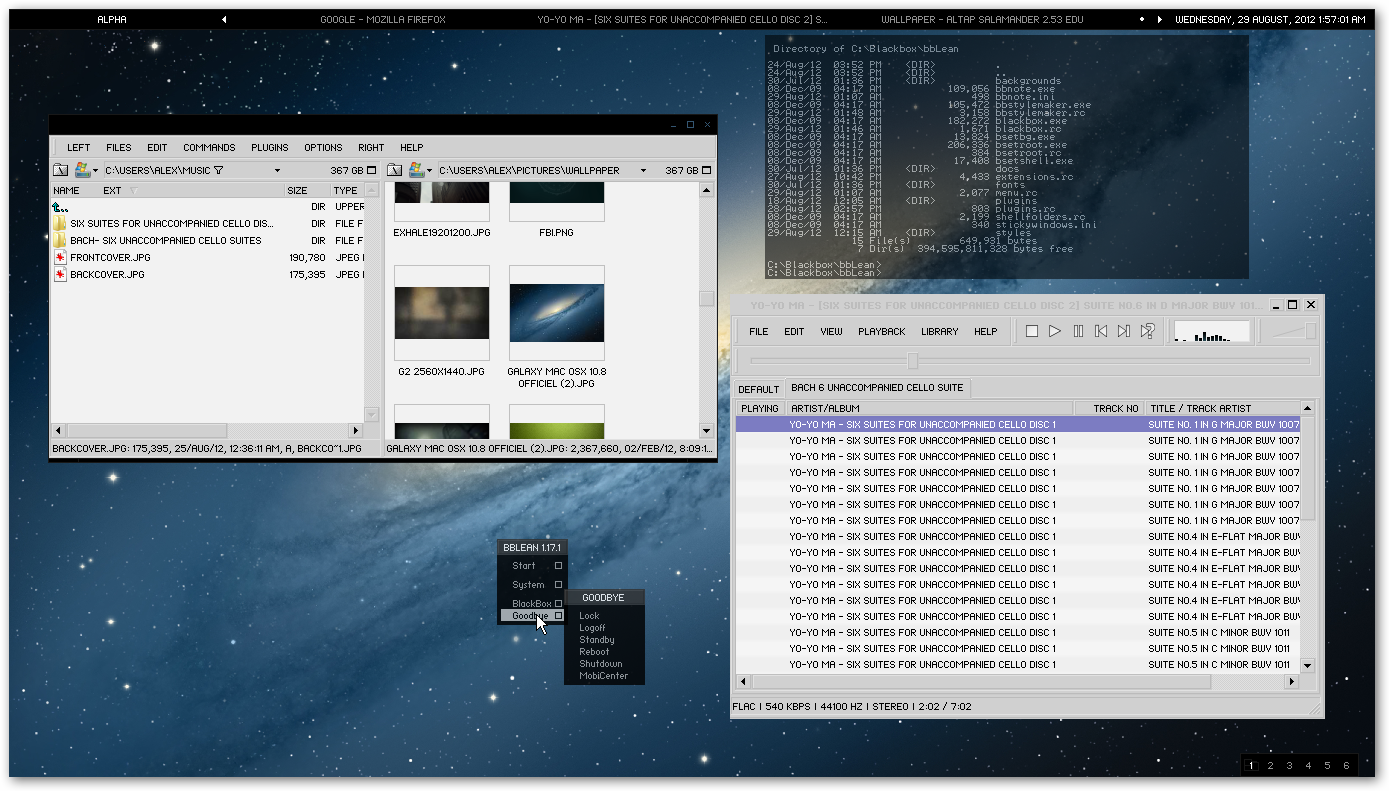The image size is (1389, 791).
Task: Click the up-directory arrow entry in Music panel
Action: (61, 207)
